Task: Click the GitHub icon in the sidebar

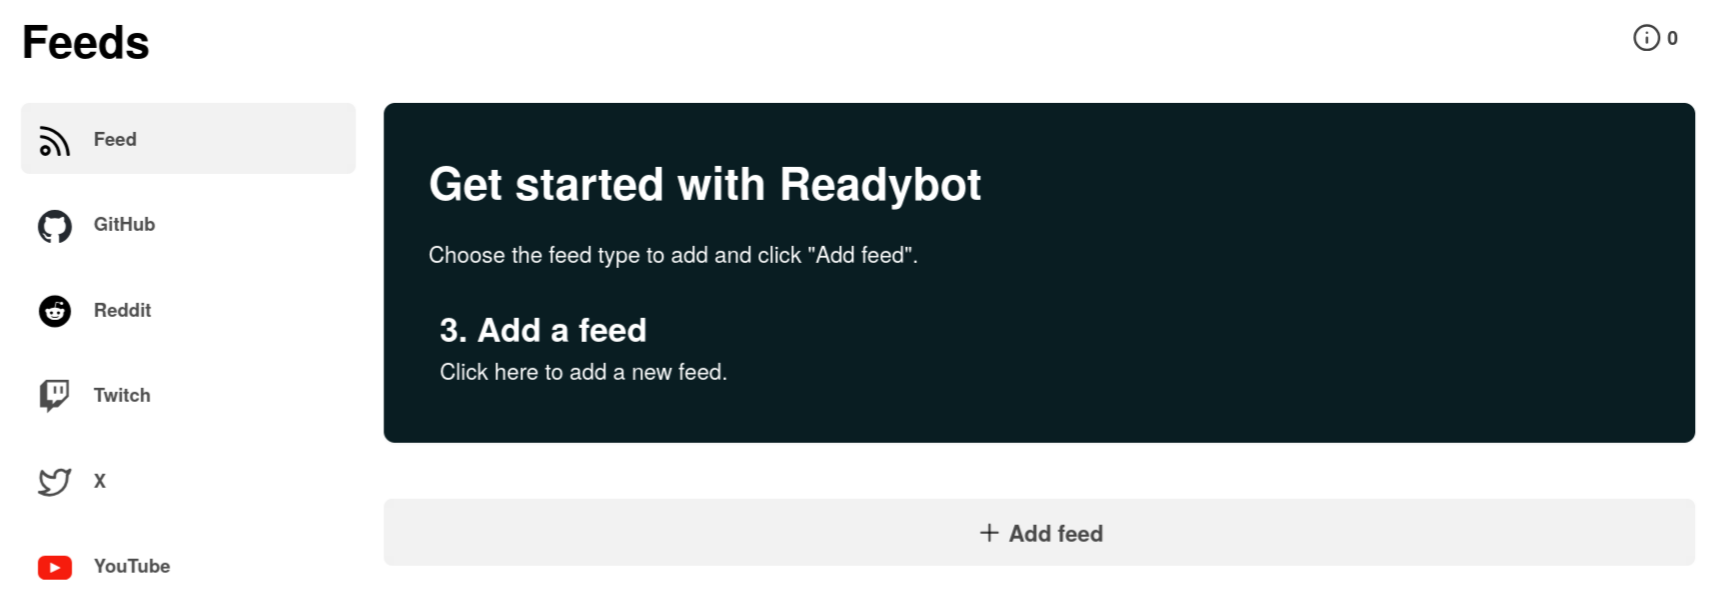Action: tap(55, 226)
